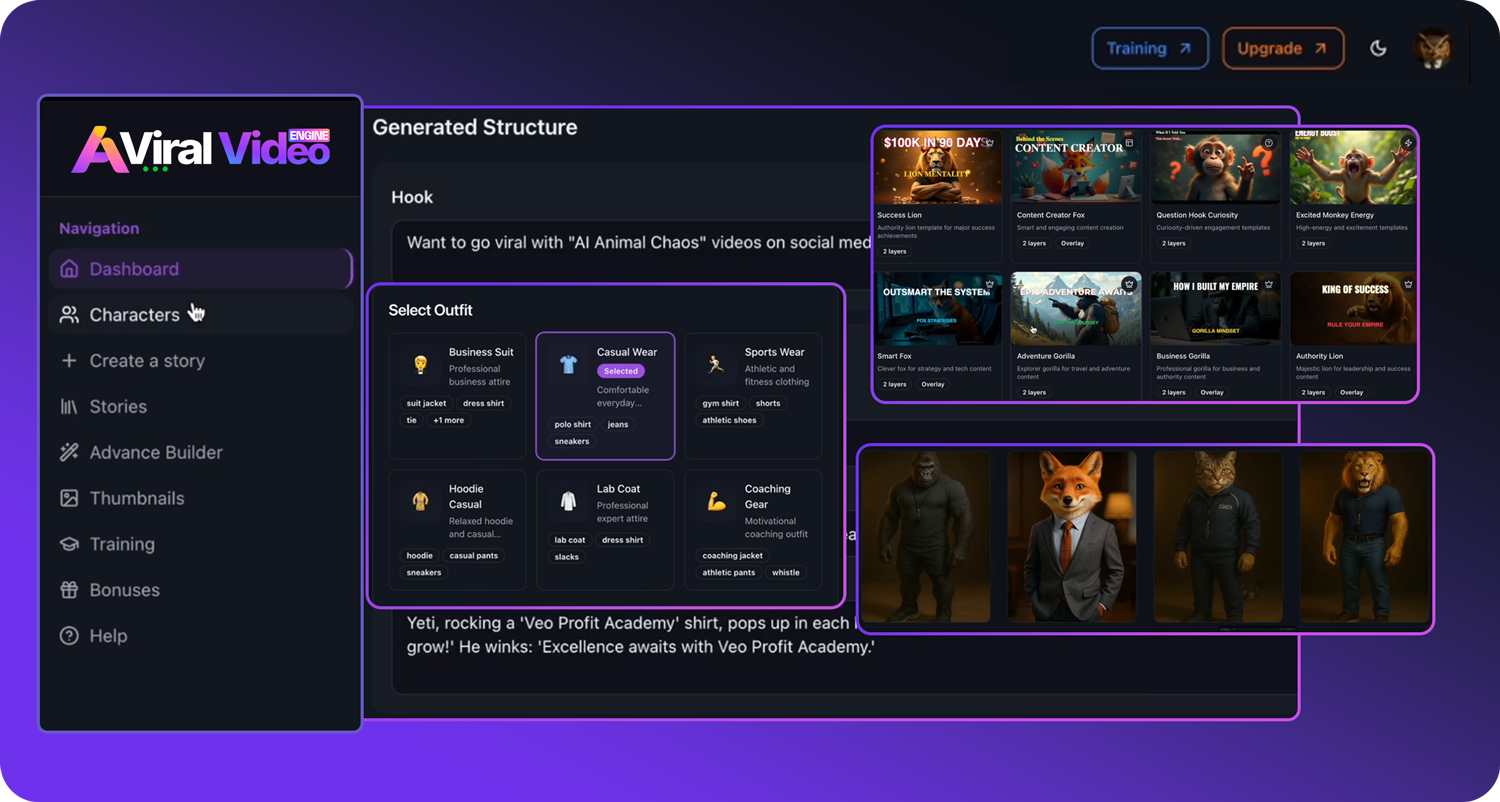Click the Advance Builder magic wand icon

point(69,453)
